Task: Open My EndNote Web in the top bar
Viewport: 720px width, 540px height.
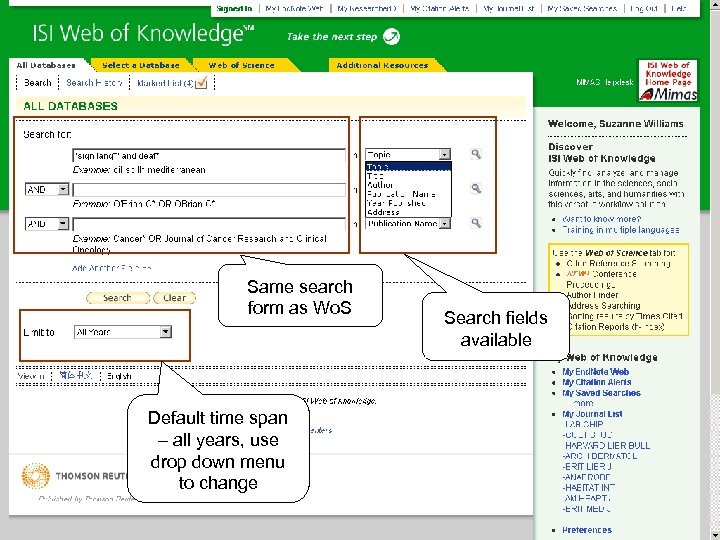Action: 294,9
